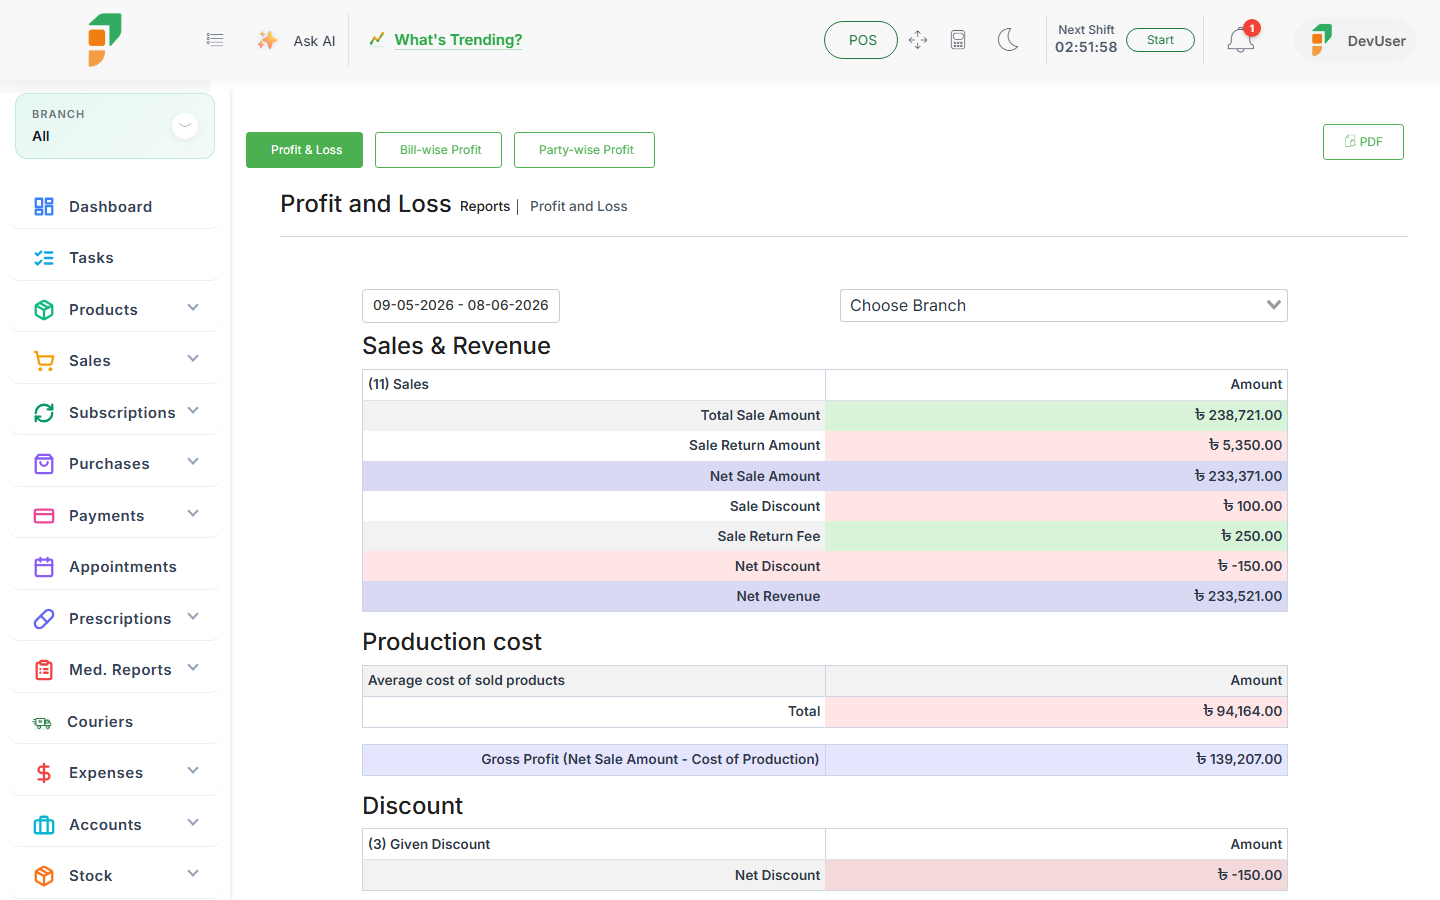Viewport: 1440px width, 900px height.
Task: Click the Gross Profit amount 139,207.00
Action: [x=1239, y=759]
